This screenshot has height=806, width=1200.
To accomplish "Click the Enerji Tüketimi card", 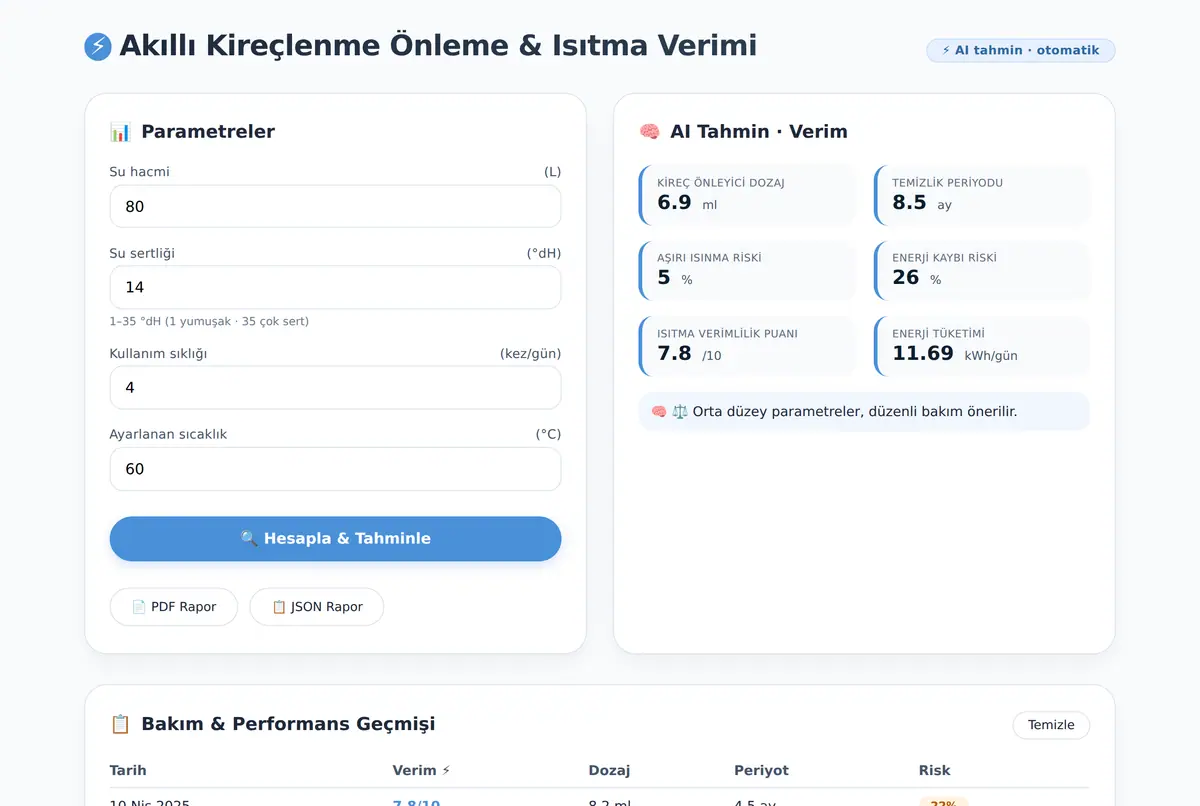I will (982, 346).
